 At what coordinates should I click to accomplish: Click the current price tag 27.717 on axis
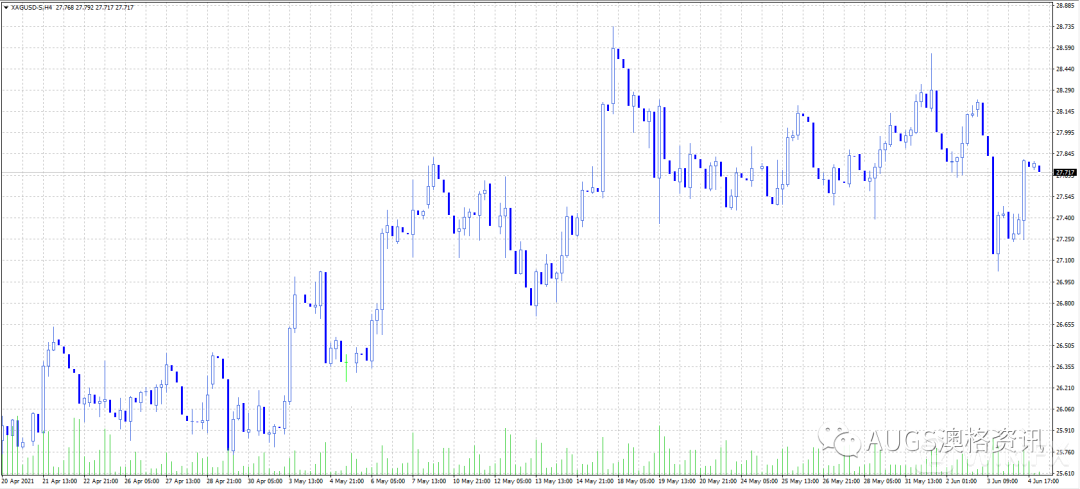coord(1066,172)
